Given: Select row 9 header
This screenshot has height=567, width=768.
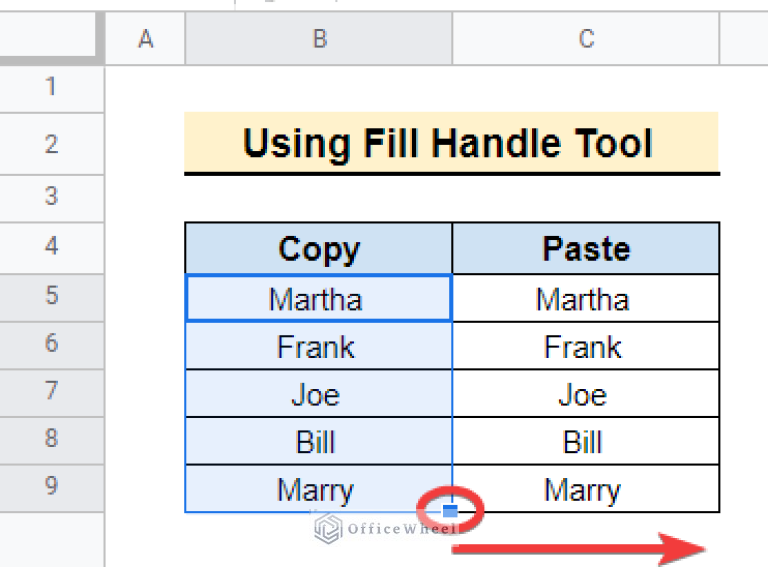Looking at the screenshot, I should (51, 487).
